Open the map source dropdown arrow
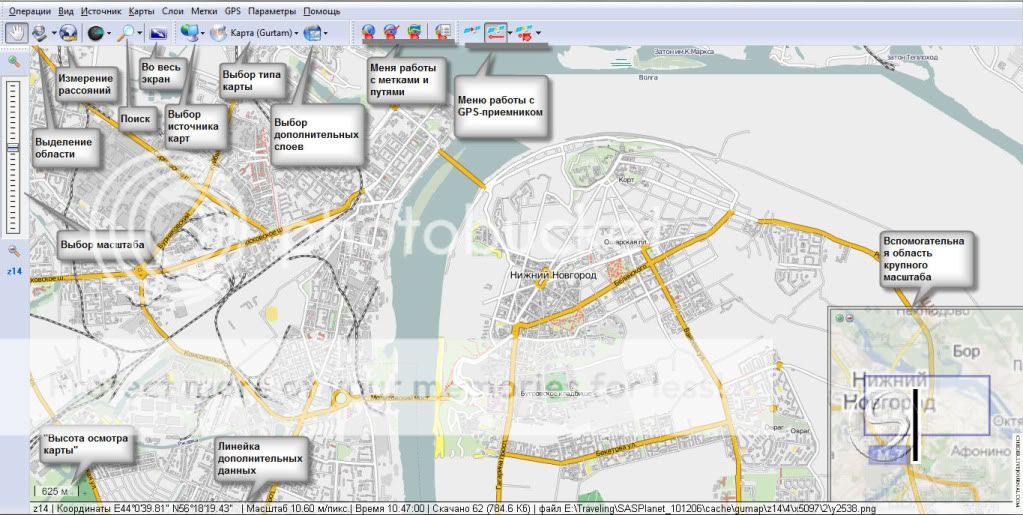The width and height of the screenshot is (1023, 515). tap(203, 33)
